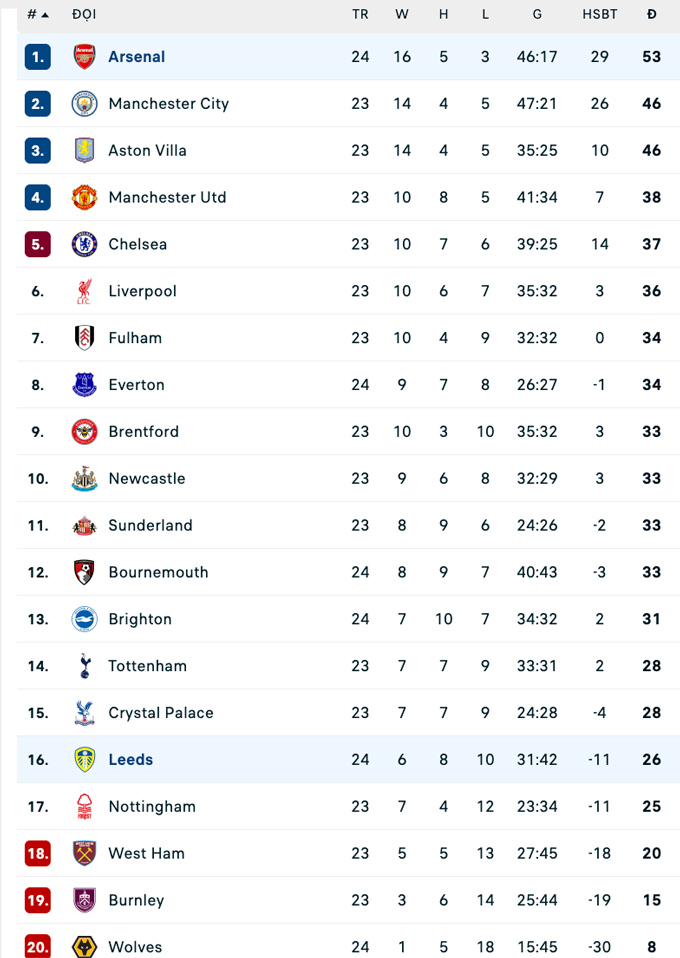Click the Chelsea club badge icon
Image resolution: width=680 pixels, height=958 pixels.
tap(85, 244)
